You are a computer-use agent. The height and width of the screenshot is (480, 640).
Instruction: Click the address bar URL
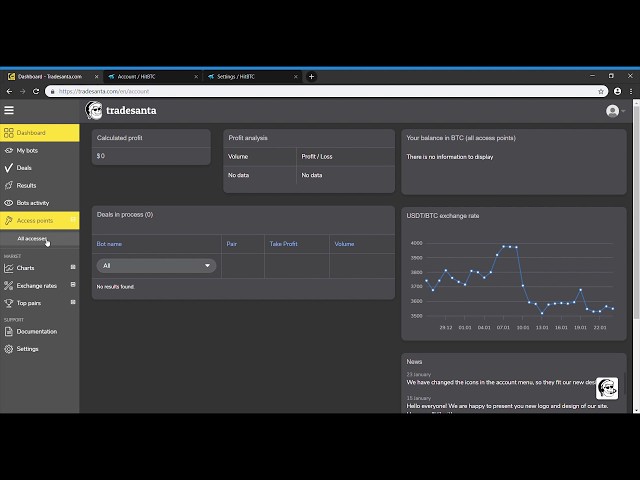click(x=104, y=91)
